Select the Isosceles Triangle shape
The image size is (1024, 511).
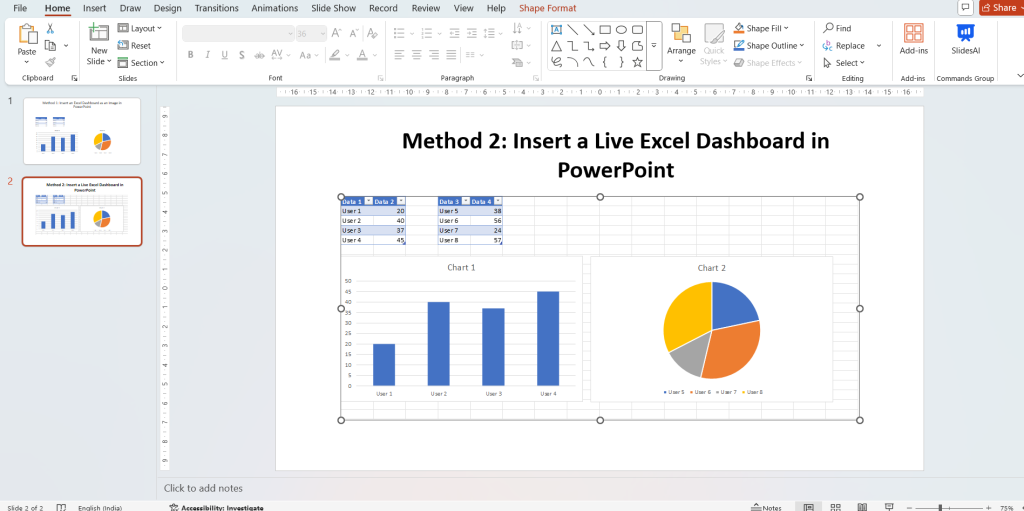556,46
